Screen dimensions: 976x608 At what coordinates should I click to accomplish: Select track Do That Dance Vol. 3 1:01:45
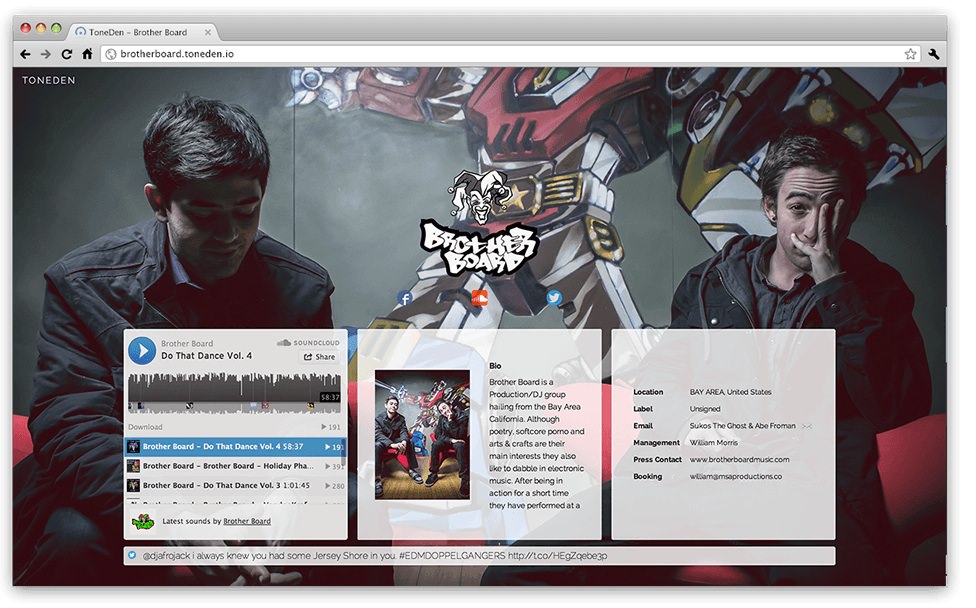[x=235, y=485]
